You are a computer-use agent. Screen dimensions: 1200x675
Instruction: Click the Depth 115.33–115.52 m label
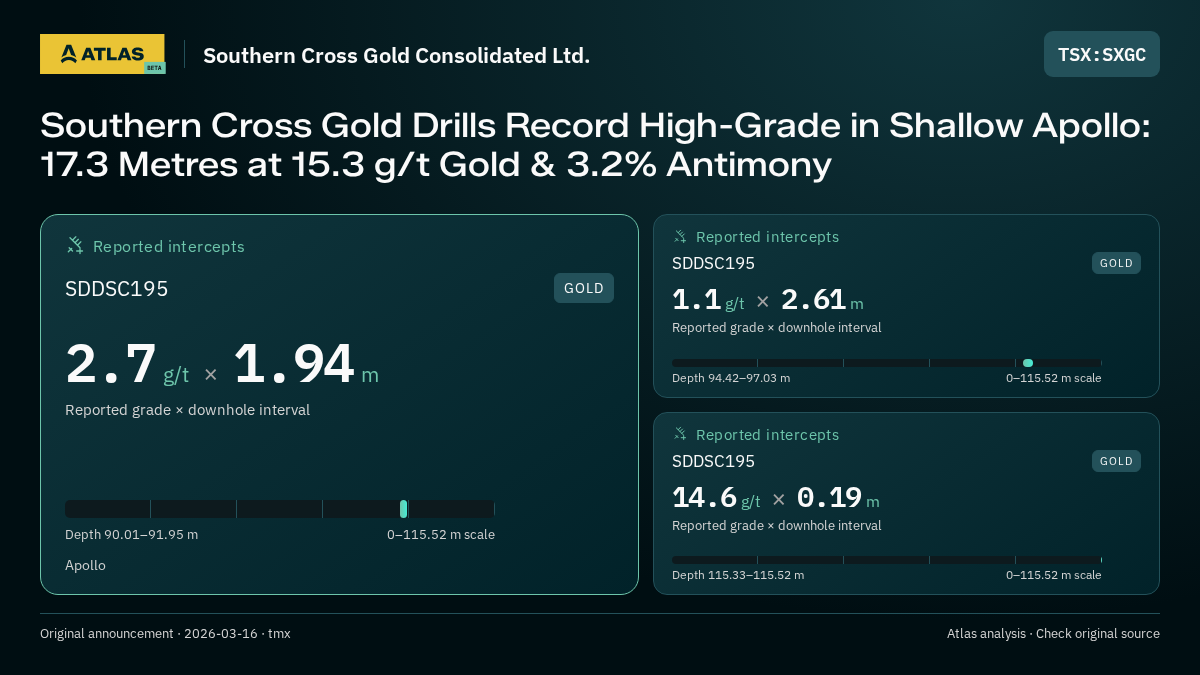[738, 575]
